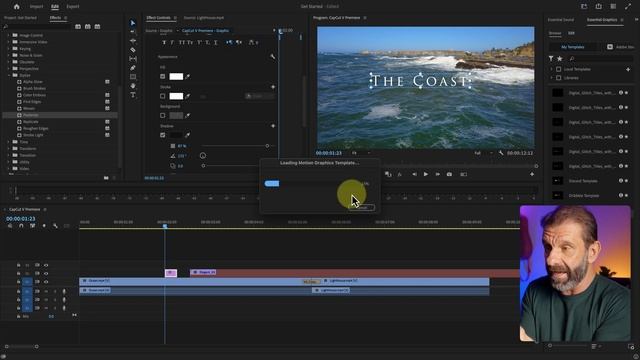Viewport: 640px width, 360px height.
Task: Check the Libraries checkbox
Action: click(558, 78)
